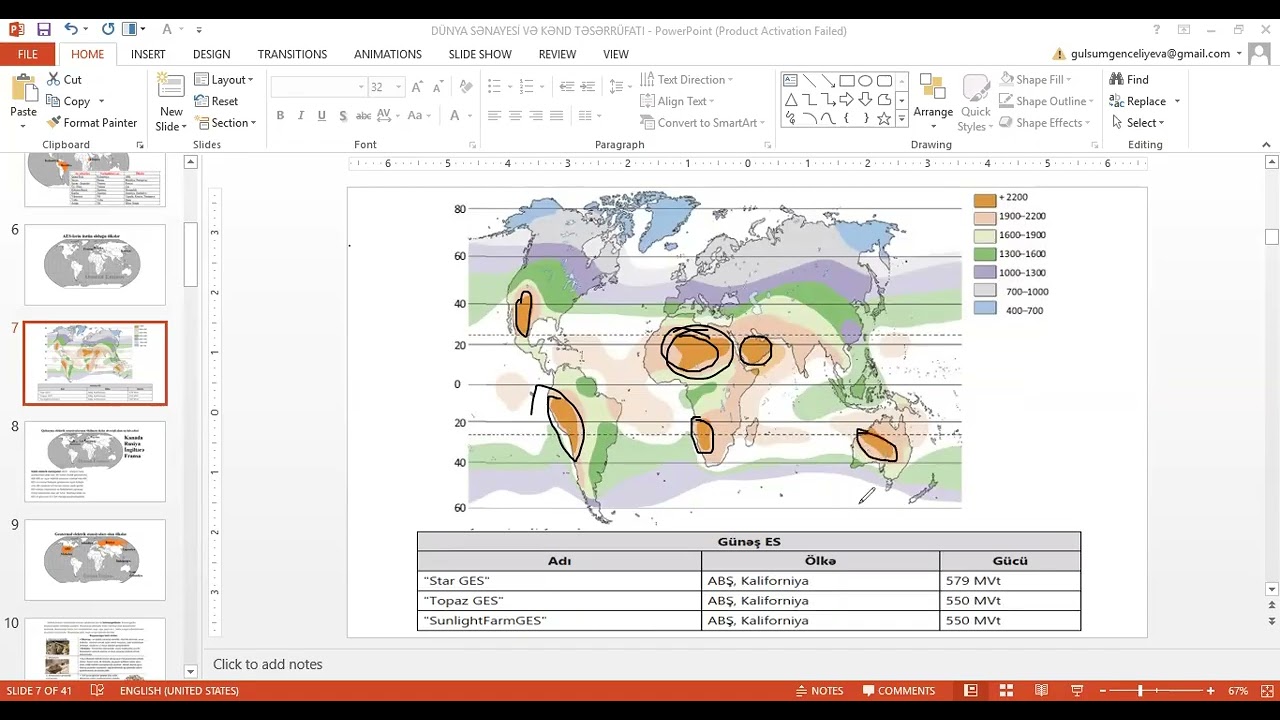Select slide 6 thumbnail
The width and height of the screenshot is (1280, 720).
click(x=95, y=265)
